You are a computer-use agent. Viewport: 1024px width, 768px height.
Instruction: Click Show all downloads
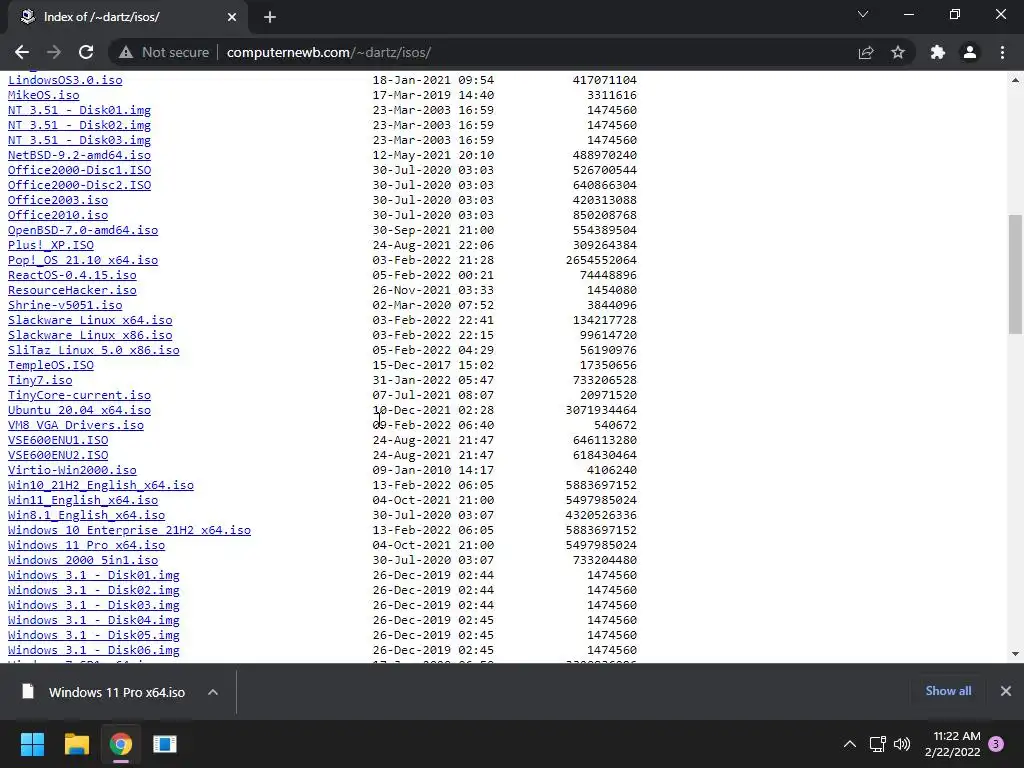(x=948, y=691)
